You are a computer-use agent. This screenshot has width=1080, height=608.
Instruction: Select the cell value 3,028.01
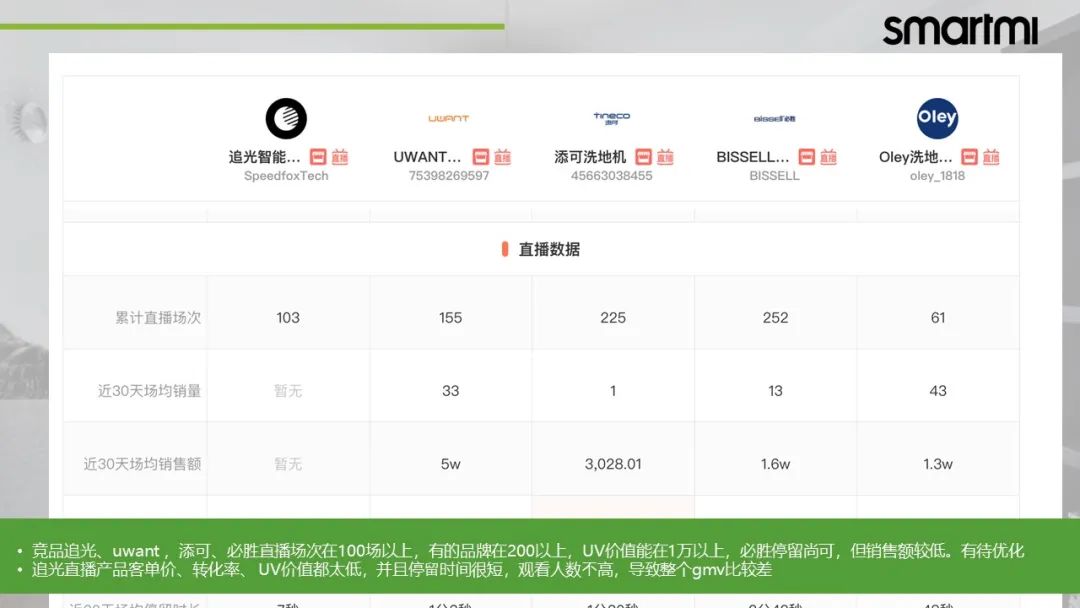(x=613, y=464)
